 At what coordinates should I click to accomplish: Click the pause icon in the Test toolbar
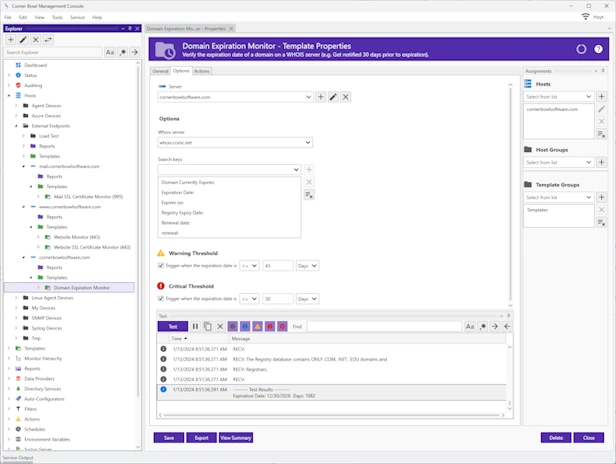(x=195, y=326)
